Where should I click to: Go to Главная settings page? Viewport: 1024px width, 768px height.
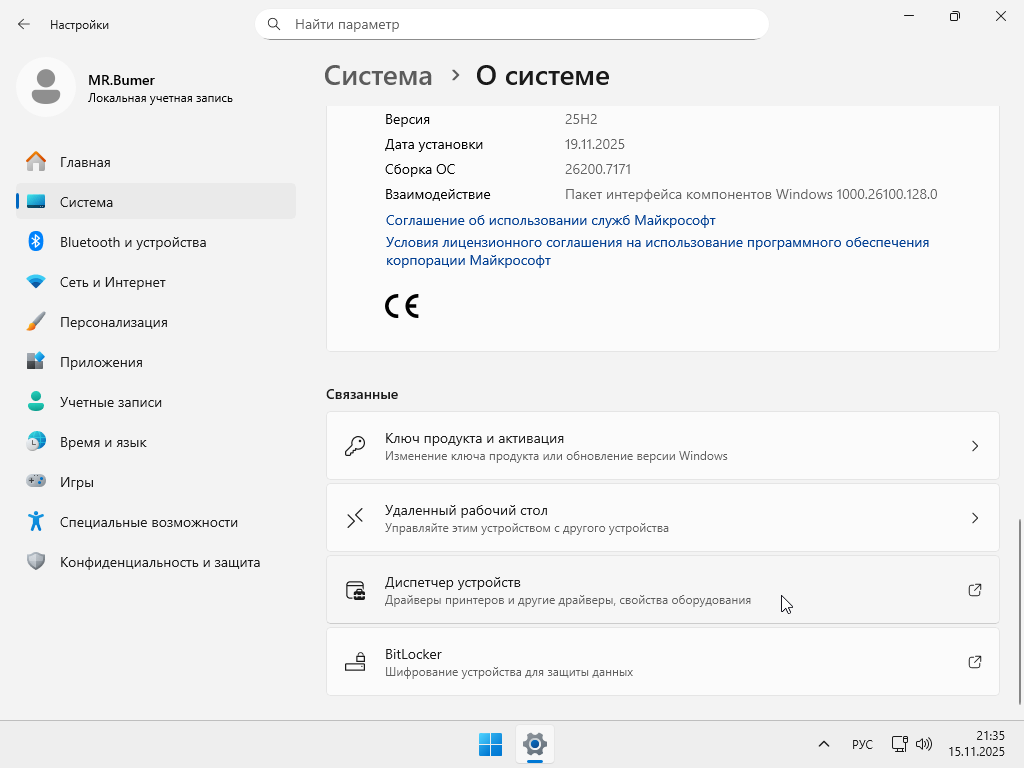pyautogui.click(x=85, y=162)
